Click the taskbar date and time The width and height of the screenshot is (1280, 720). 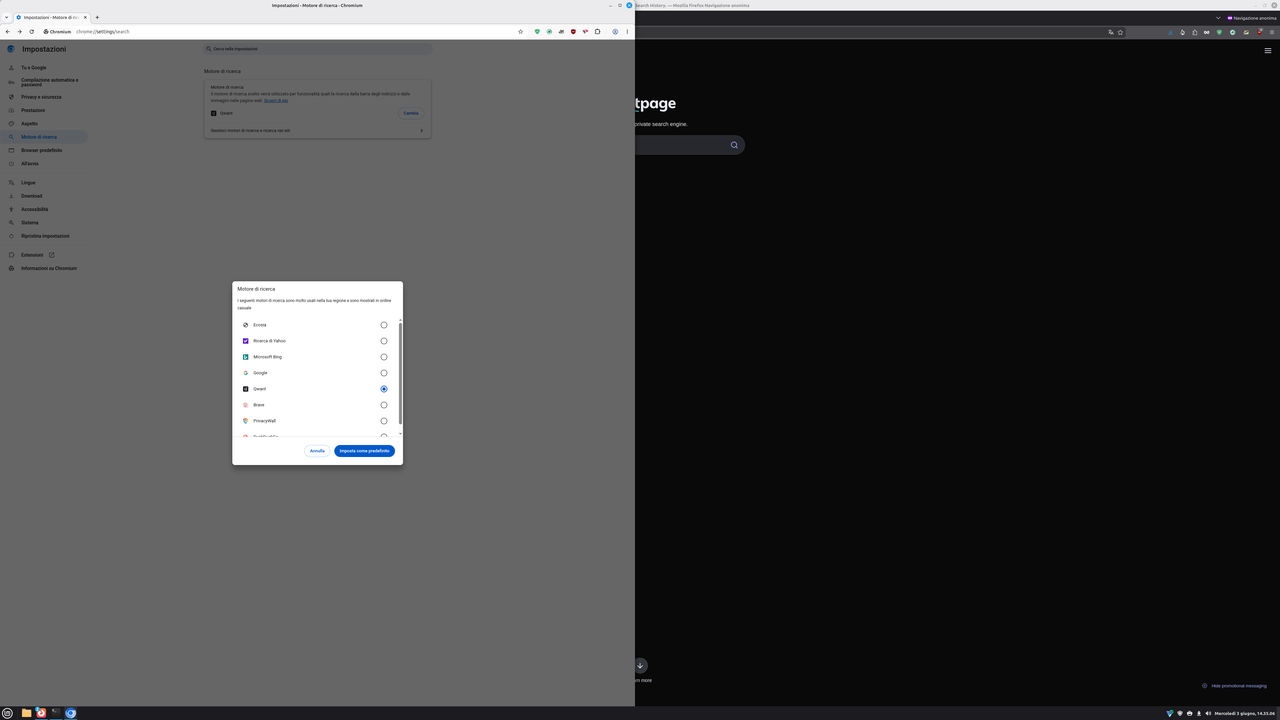(1245, 713)
